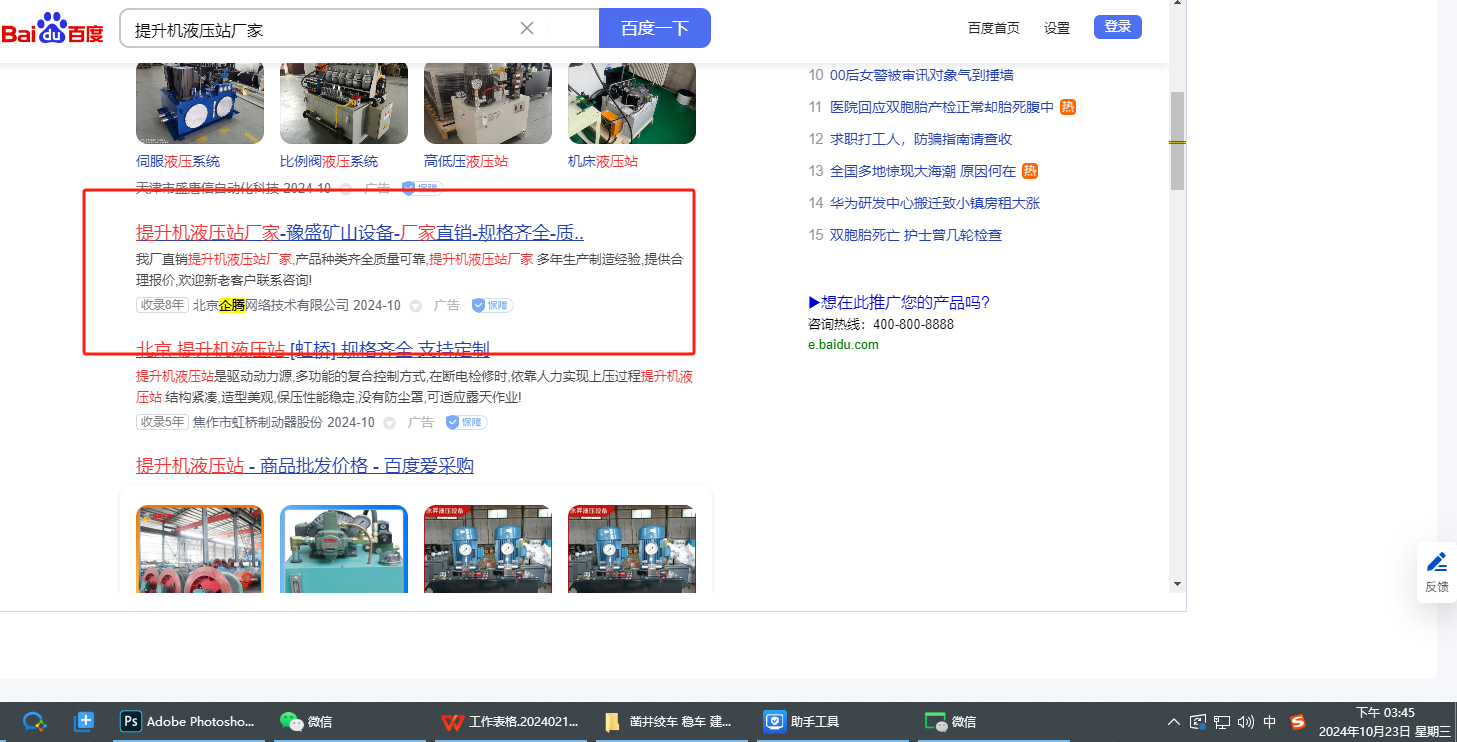Click advertiser name 北京企腾网络技术有限公司
The image size is (1457, 742).
271,305
